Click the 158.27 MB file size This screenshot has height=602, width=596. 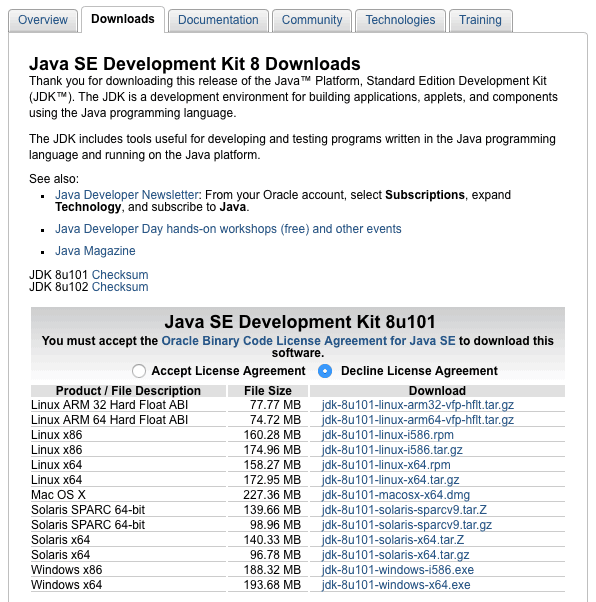coord(272,465)
